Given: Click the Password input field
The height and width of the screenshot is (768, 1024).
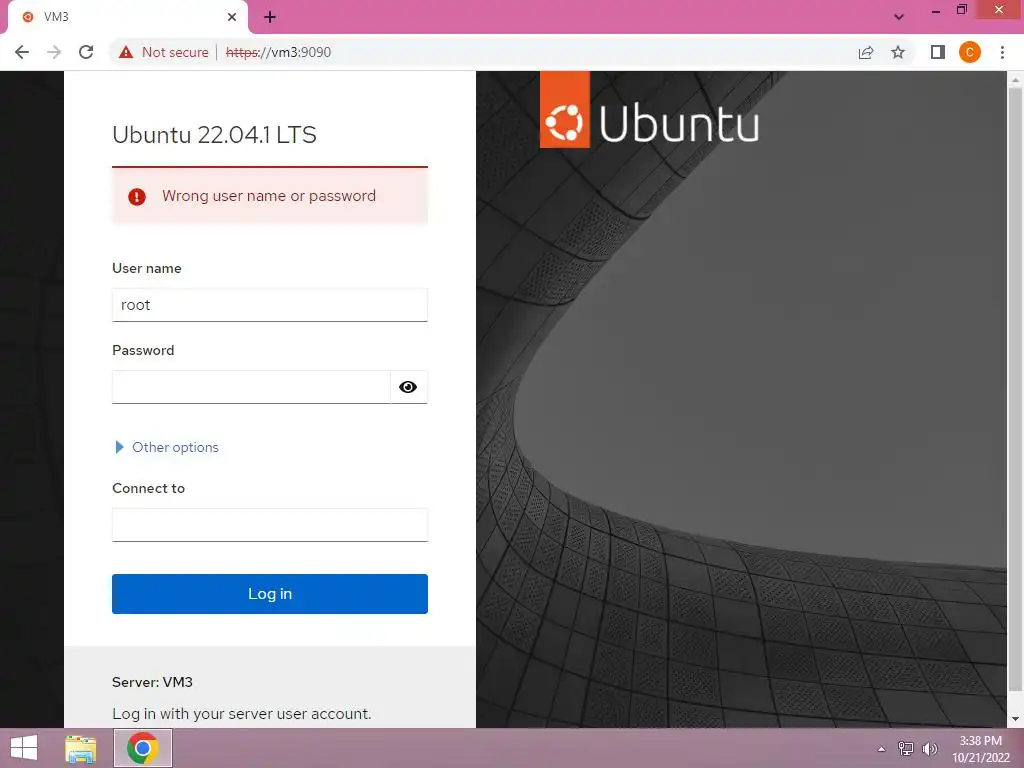Looking at the screenshot, I should click(x=251, y=387).
